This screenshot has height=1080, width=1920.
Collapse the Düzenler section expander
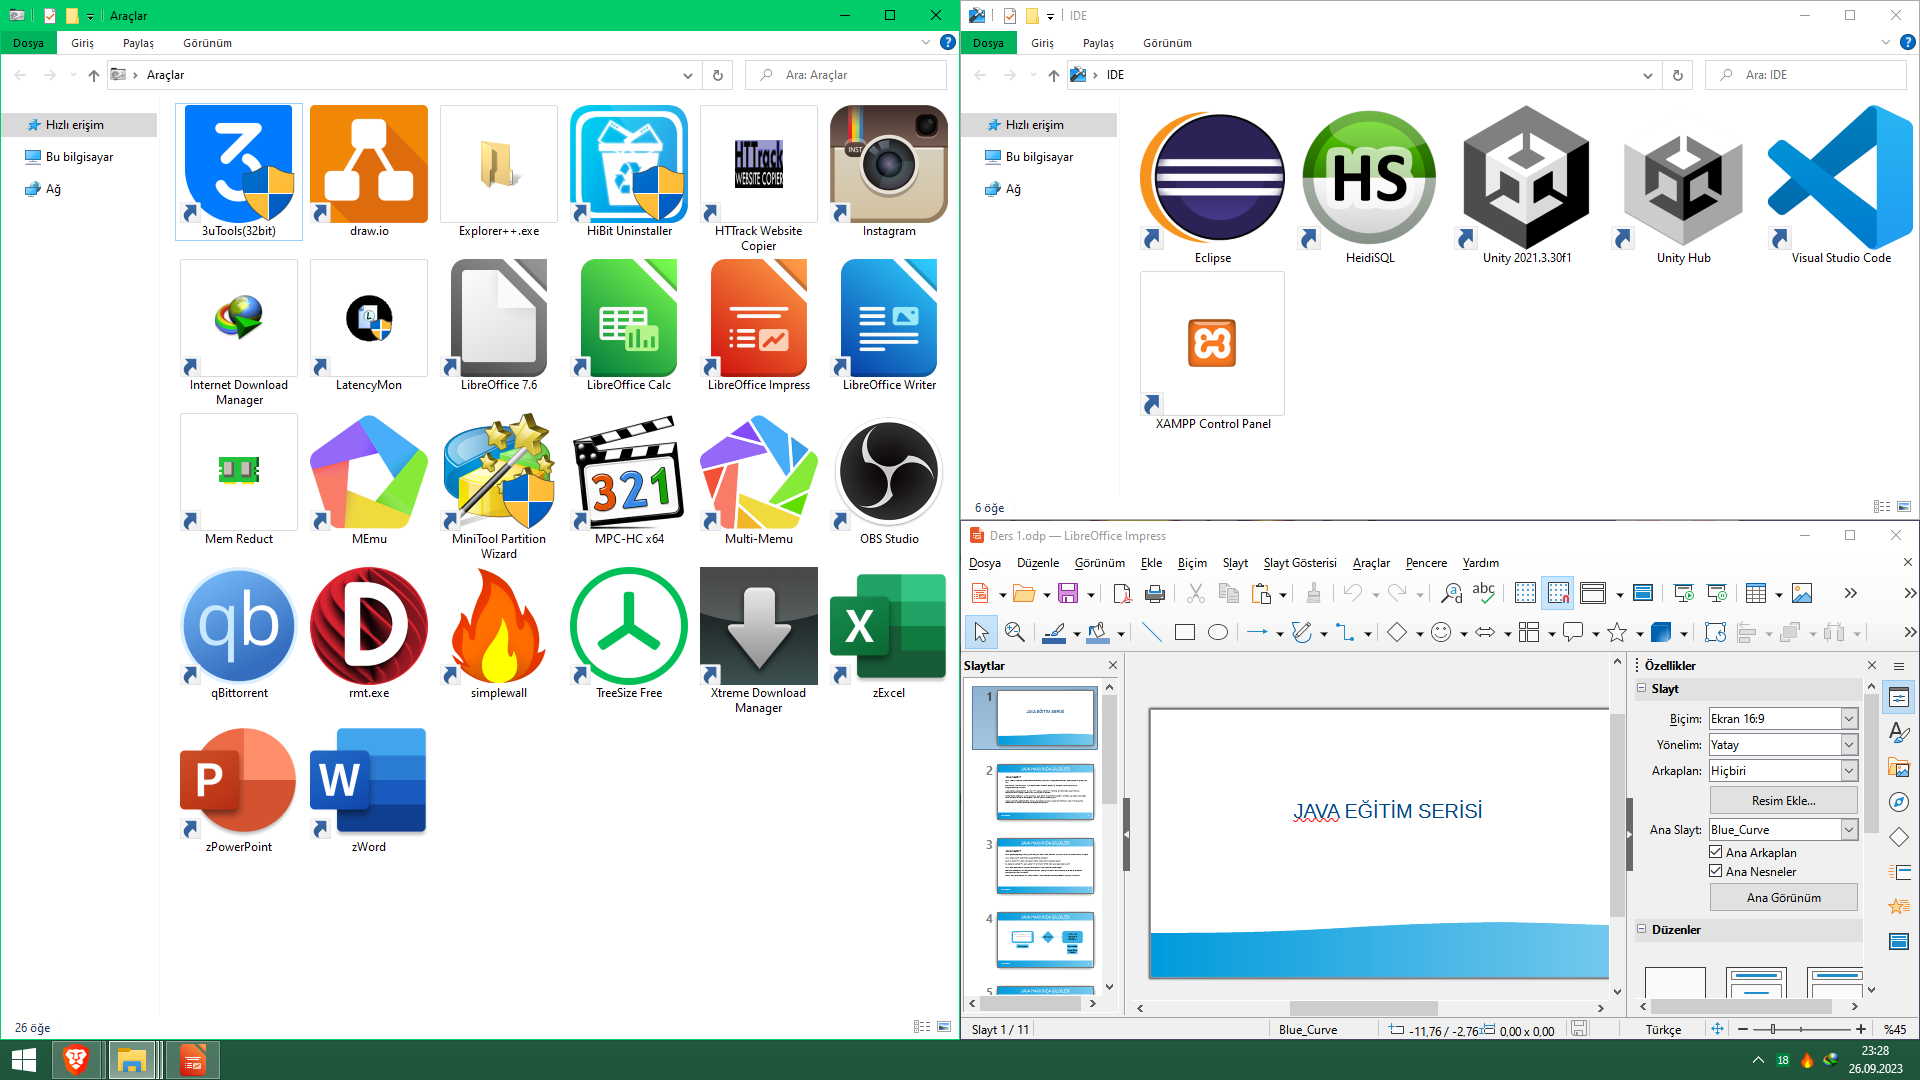click(x=1642, y=929)
